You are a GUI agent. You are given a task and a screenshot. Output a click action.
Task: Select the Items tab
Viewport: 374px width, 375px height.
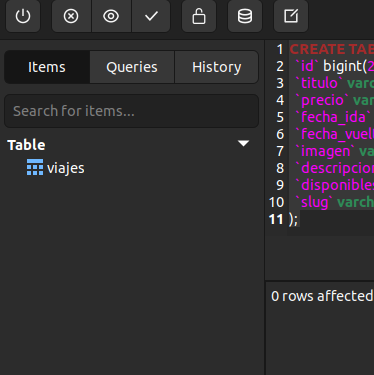[x=47, y=67]
